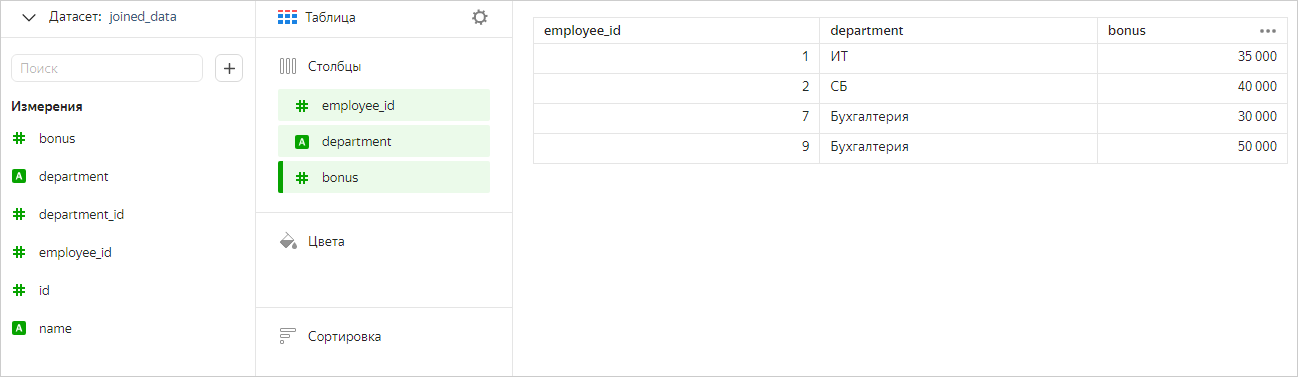Select the bonus field in Столбцы
Screen dimensions: 1298x377
[x=384, y=177]
